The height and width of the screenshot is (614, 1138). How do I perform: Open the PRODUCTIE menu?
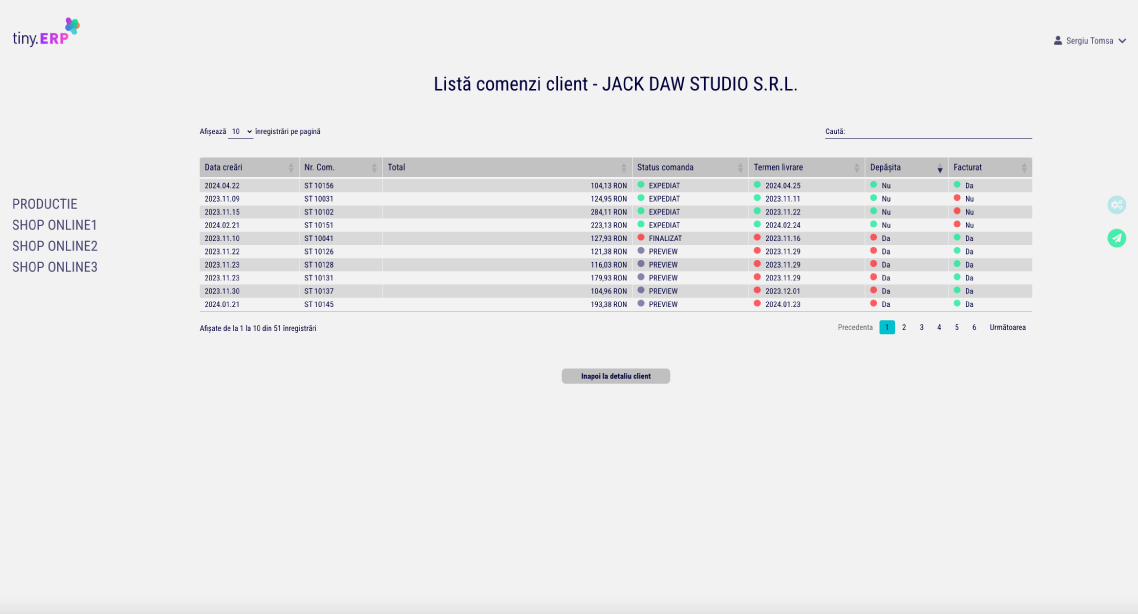point(45,205)
